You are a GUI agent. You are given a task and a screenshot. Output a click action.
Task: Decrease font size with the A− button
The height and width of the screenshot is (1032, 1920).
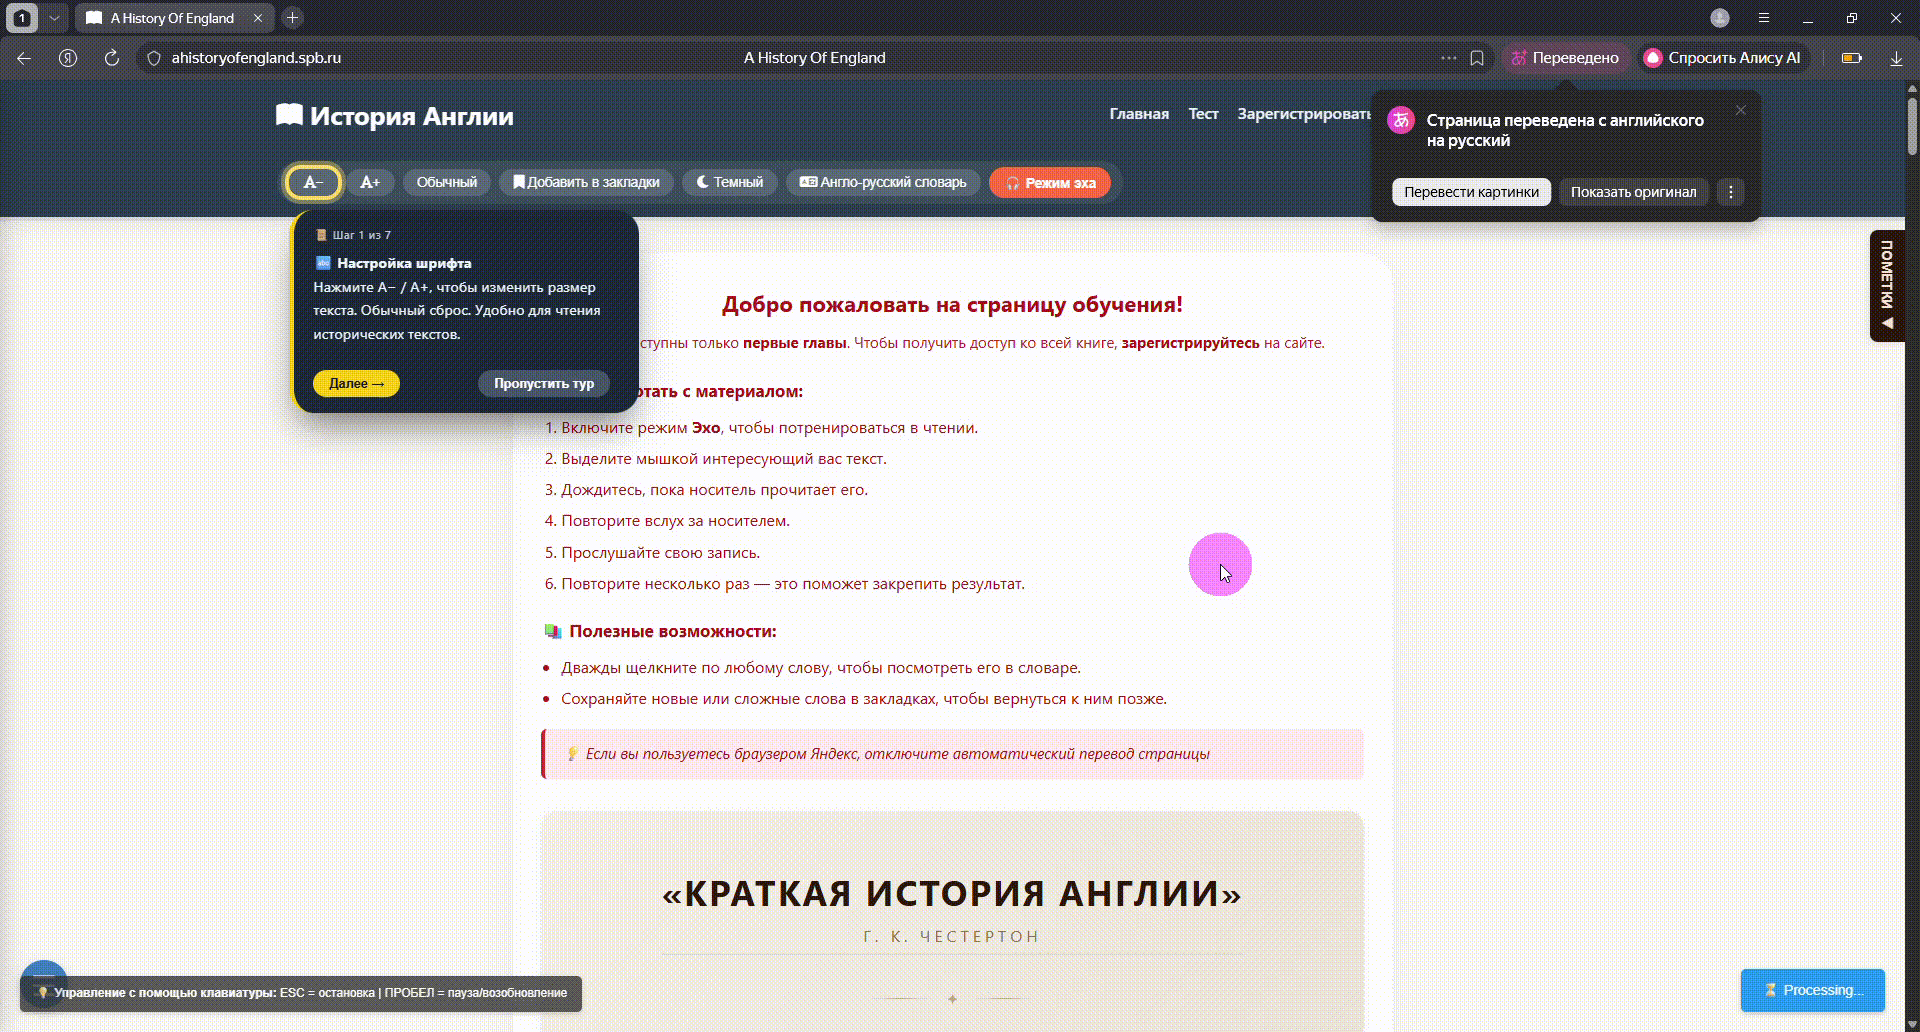click(314, 182)
